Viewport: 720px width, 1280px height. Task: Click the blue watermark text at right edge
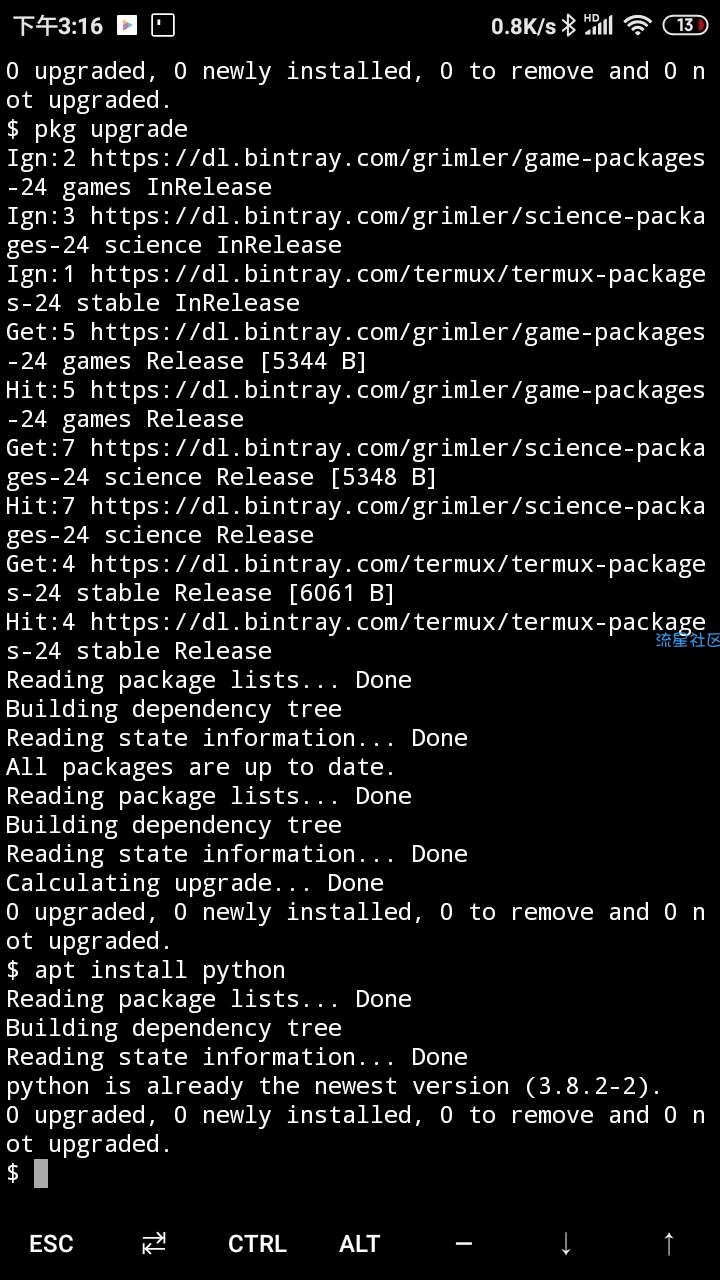pyautogui.click(x=687, y=640)
